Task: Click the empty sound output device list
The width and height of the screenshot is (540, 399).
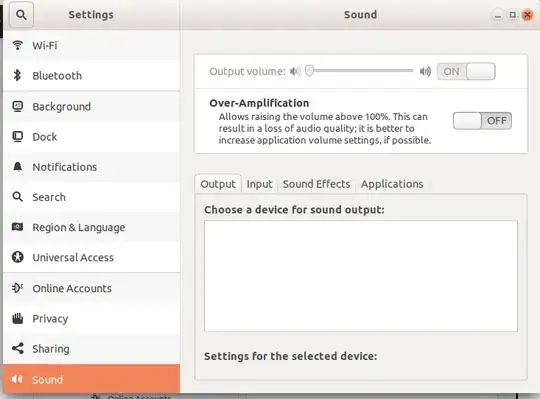Action: point(361,276)
